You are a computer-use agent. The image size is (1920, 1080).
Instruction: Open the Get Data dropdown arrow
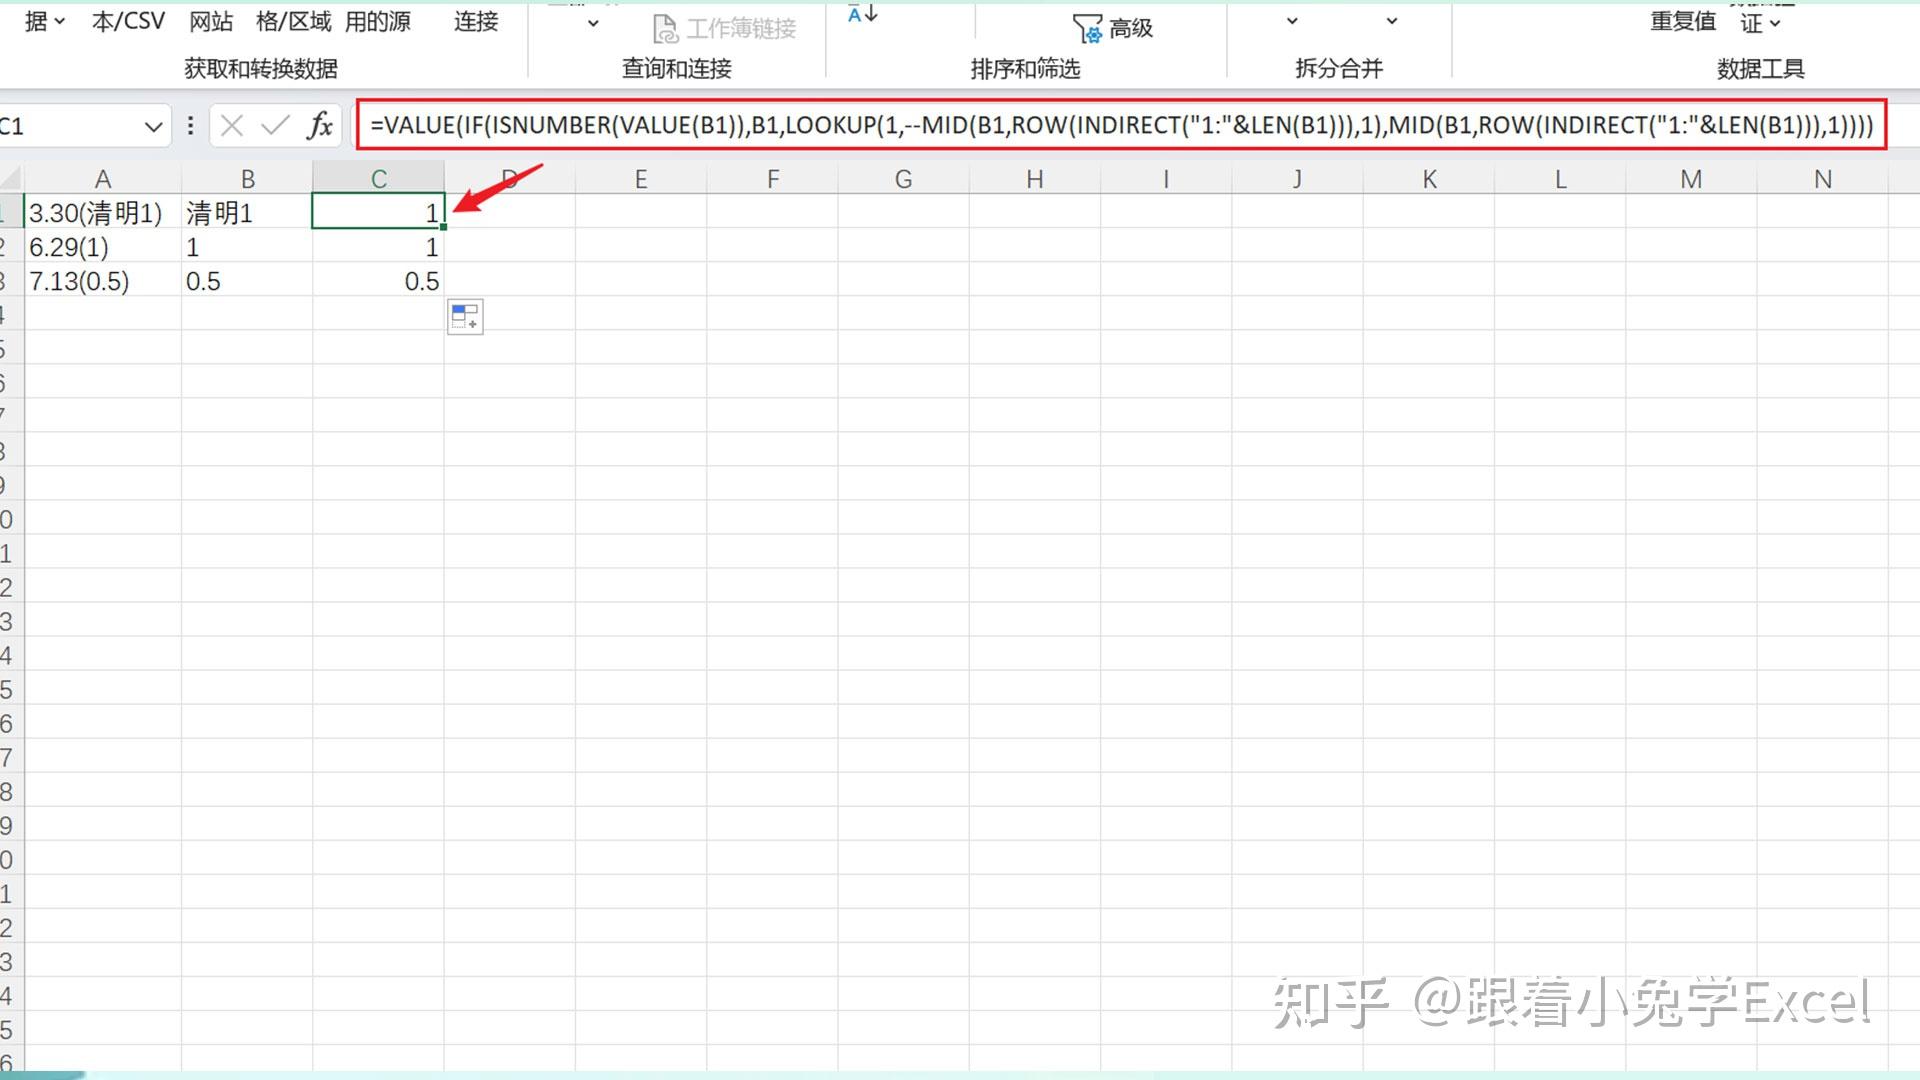click(59, 21)
